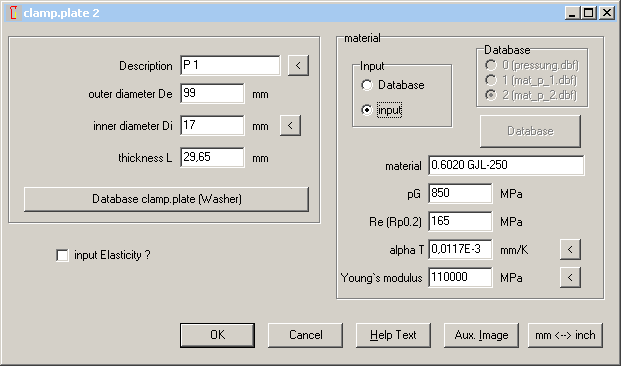Enable the input Elasticity checkbox
This screenshot has height=366, width=621.
click(62, 255)
